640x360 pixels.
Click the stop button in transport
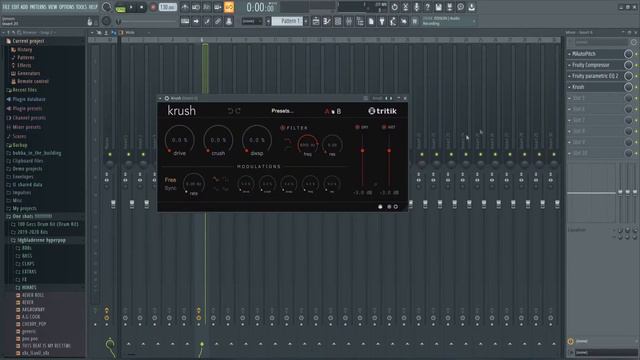[x=142, y=7]
